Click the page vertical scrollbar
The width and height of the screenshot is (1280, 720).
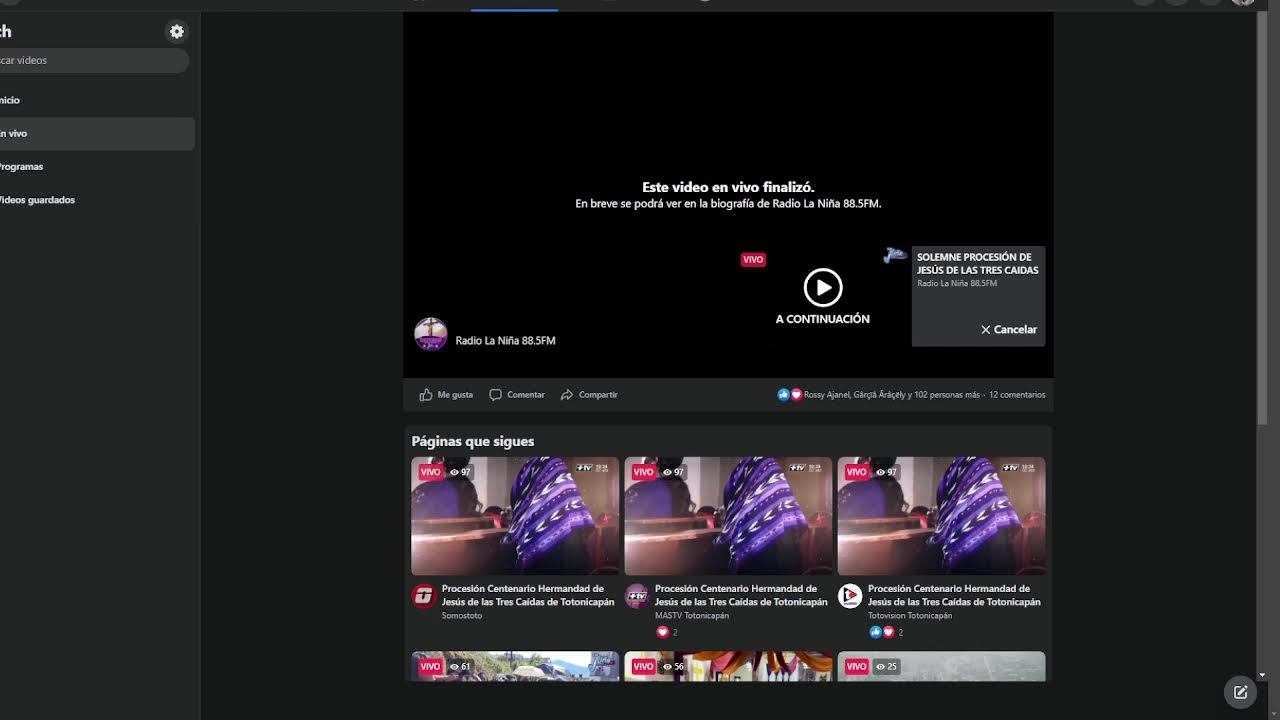pos(1263,219)
